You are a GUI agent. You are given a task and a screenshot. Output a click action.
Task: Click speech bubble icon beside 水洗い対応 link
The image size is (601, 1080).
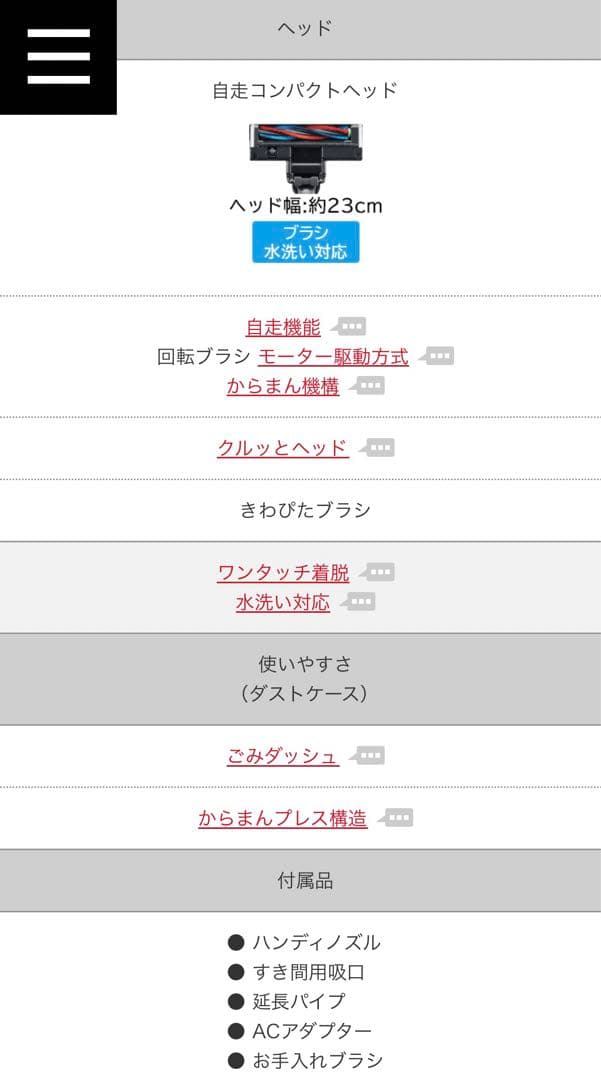pos(359,602)
